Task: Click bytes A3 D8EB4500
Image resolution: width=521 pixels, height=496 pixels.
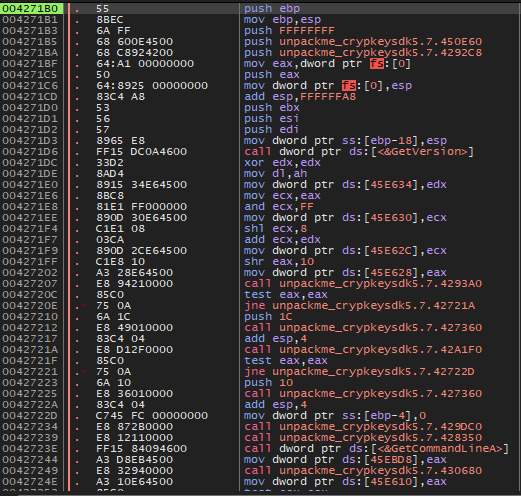Action: [x=134, y=459]
